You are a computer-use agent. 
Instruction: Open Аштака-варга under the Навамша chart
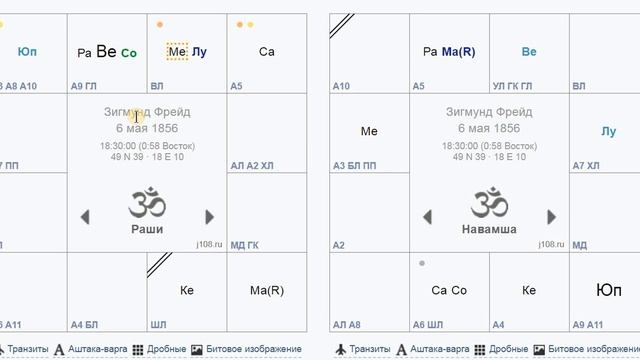[x=440, y=349]
